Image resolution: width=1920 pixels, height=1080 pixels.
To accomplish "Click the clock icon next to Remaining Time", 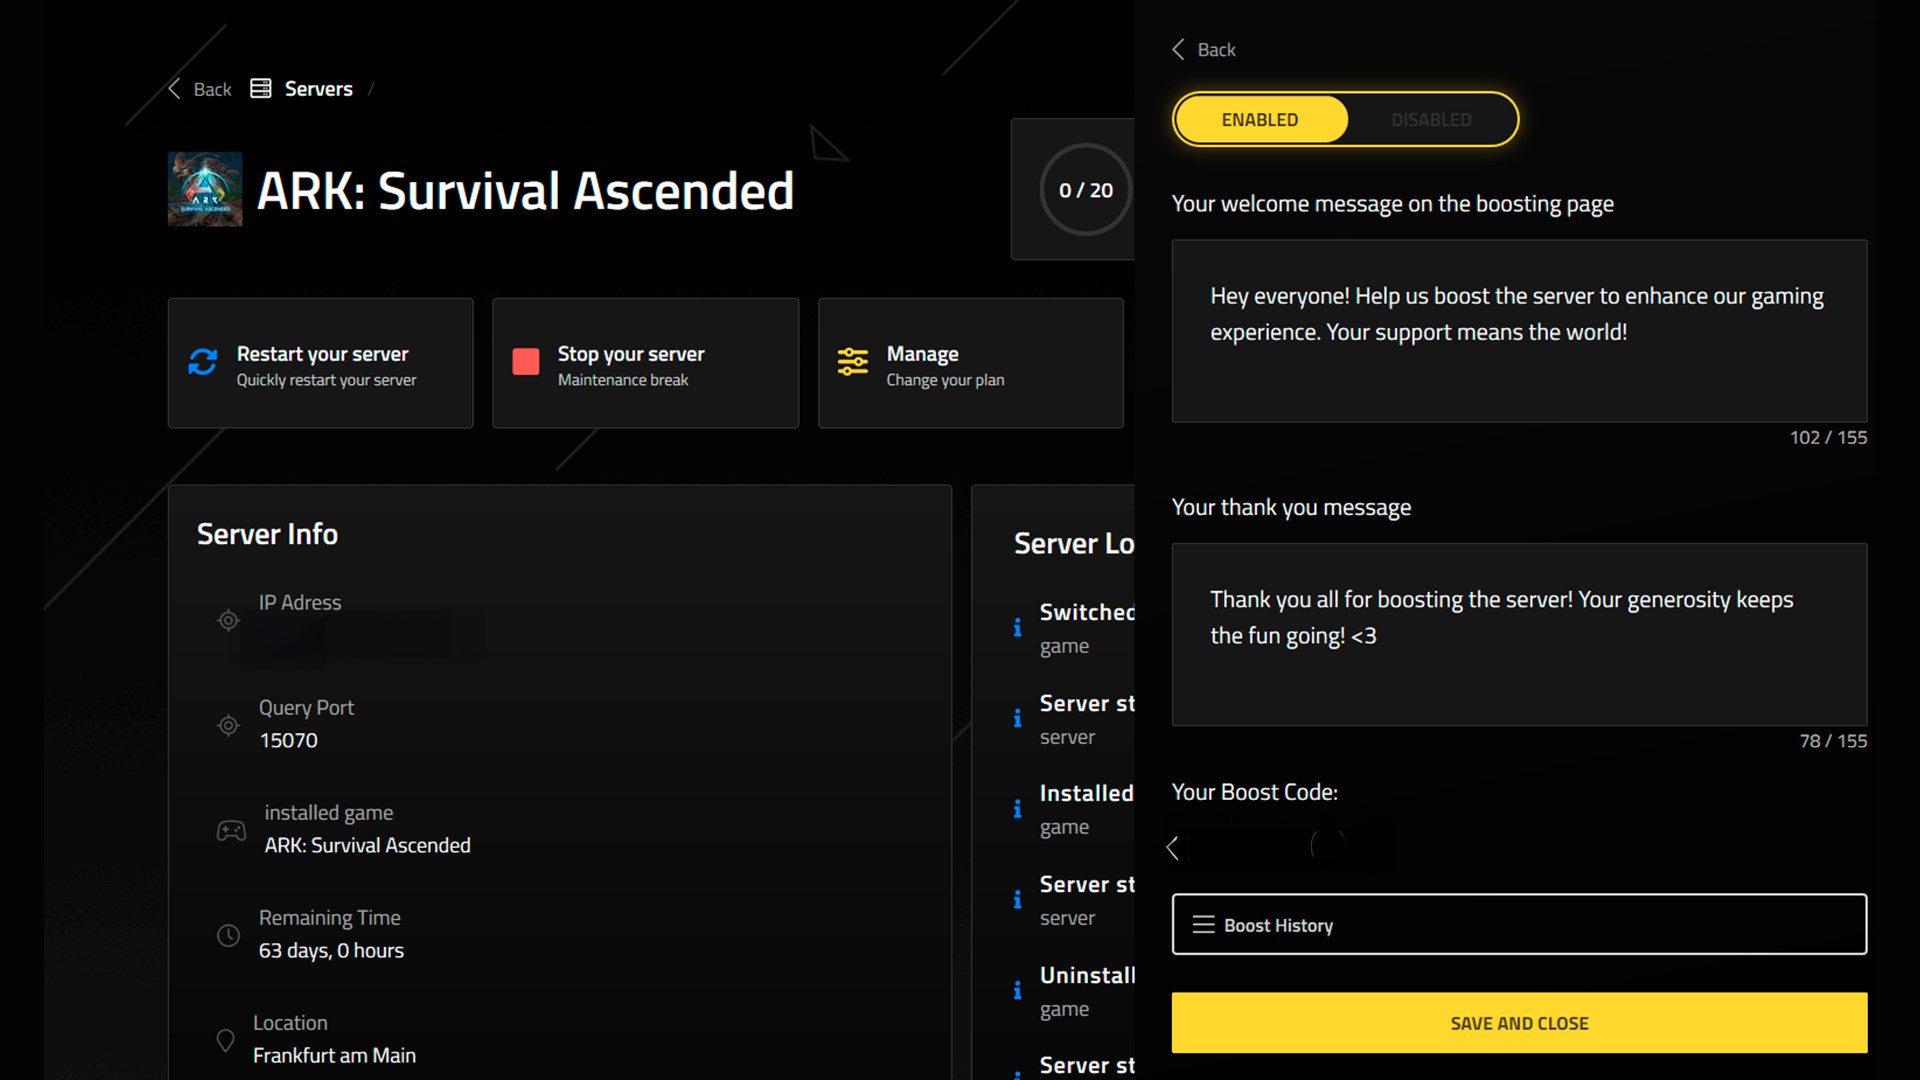I will tap(228, 935).
